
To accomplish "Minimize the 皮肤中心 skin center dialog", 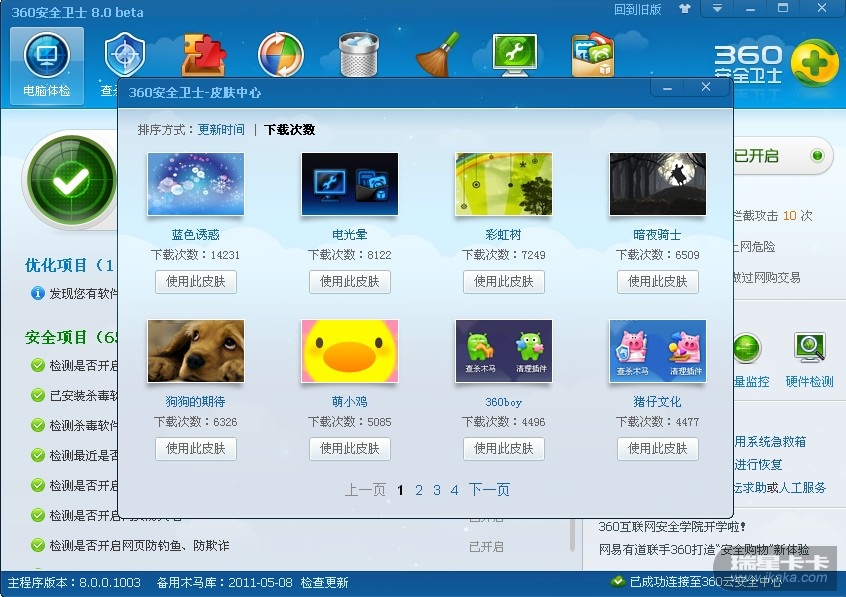I will 667,87.
